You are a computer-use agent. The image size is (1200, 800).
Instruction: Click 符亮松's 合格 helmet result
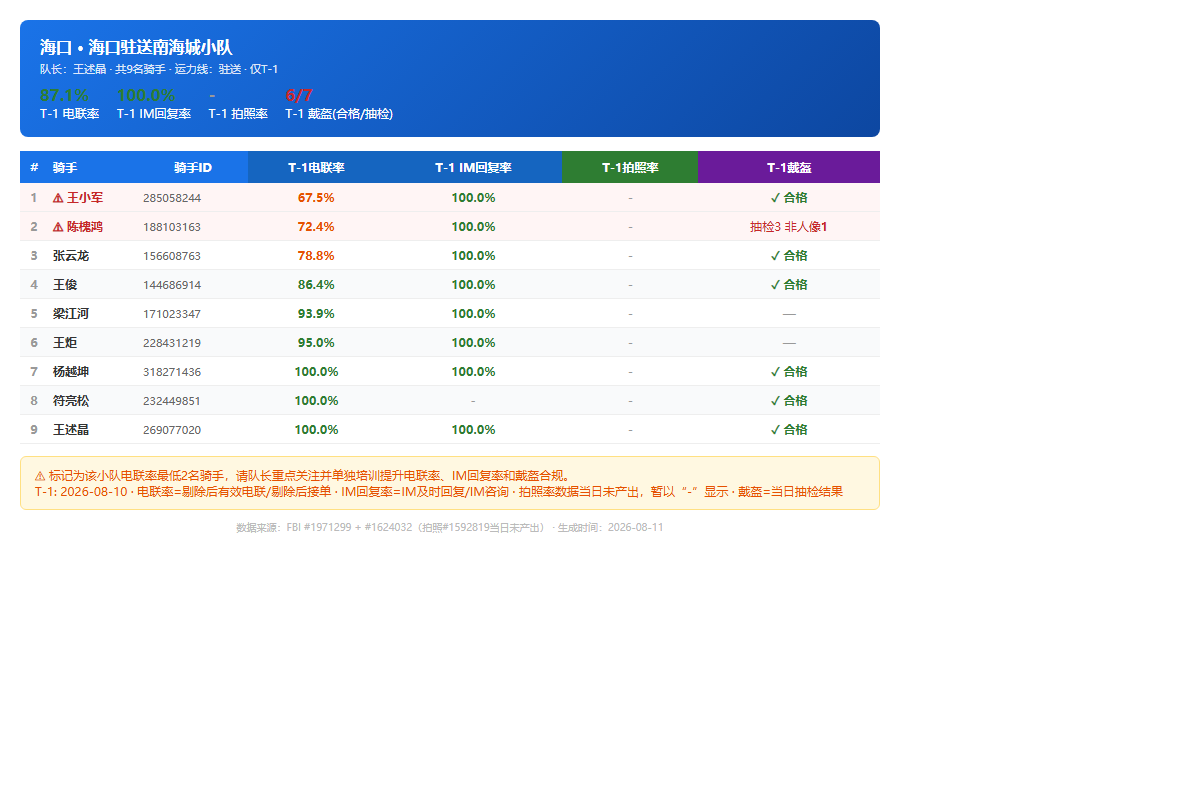pos(789,401)
